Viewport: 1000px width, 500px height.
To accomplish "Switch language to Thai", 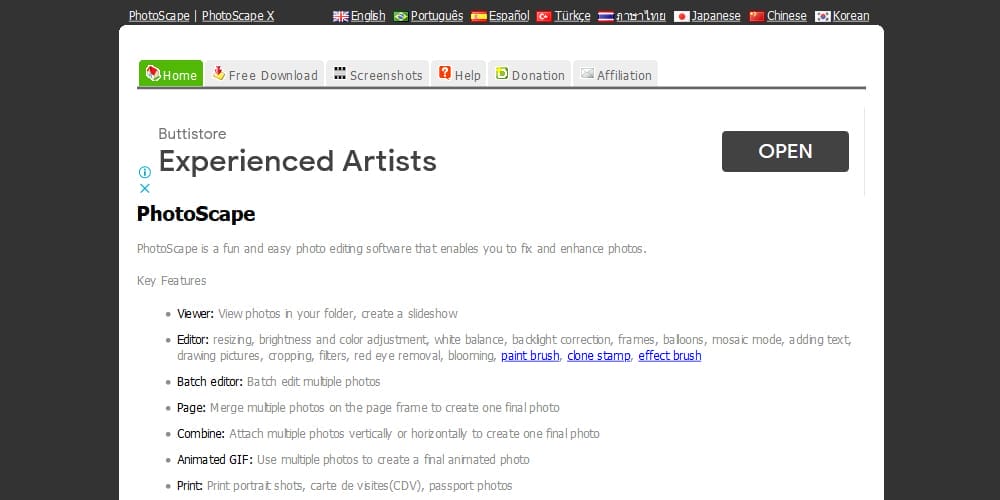I will pos(641,16).
